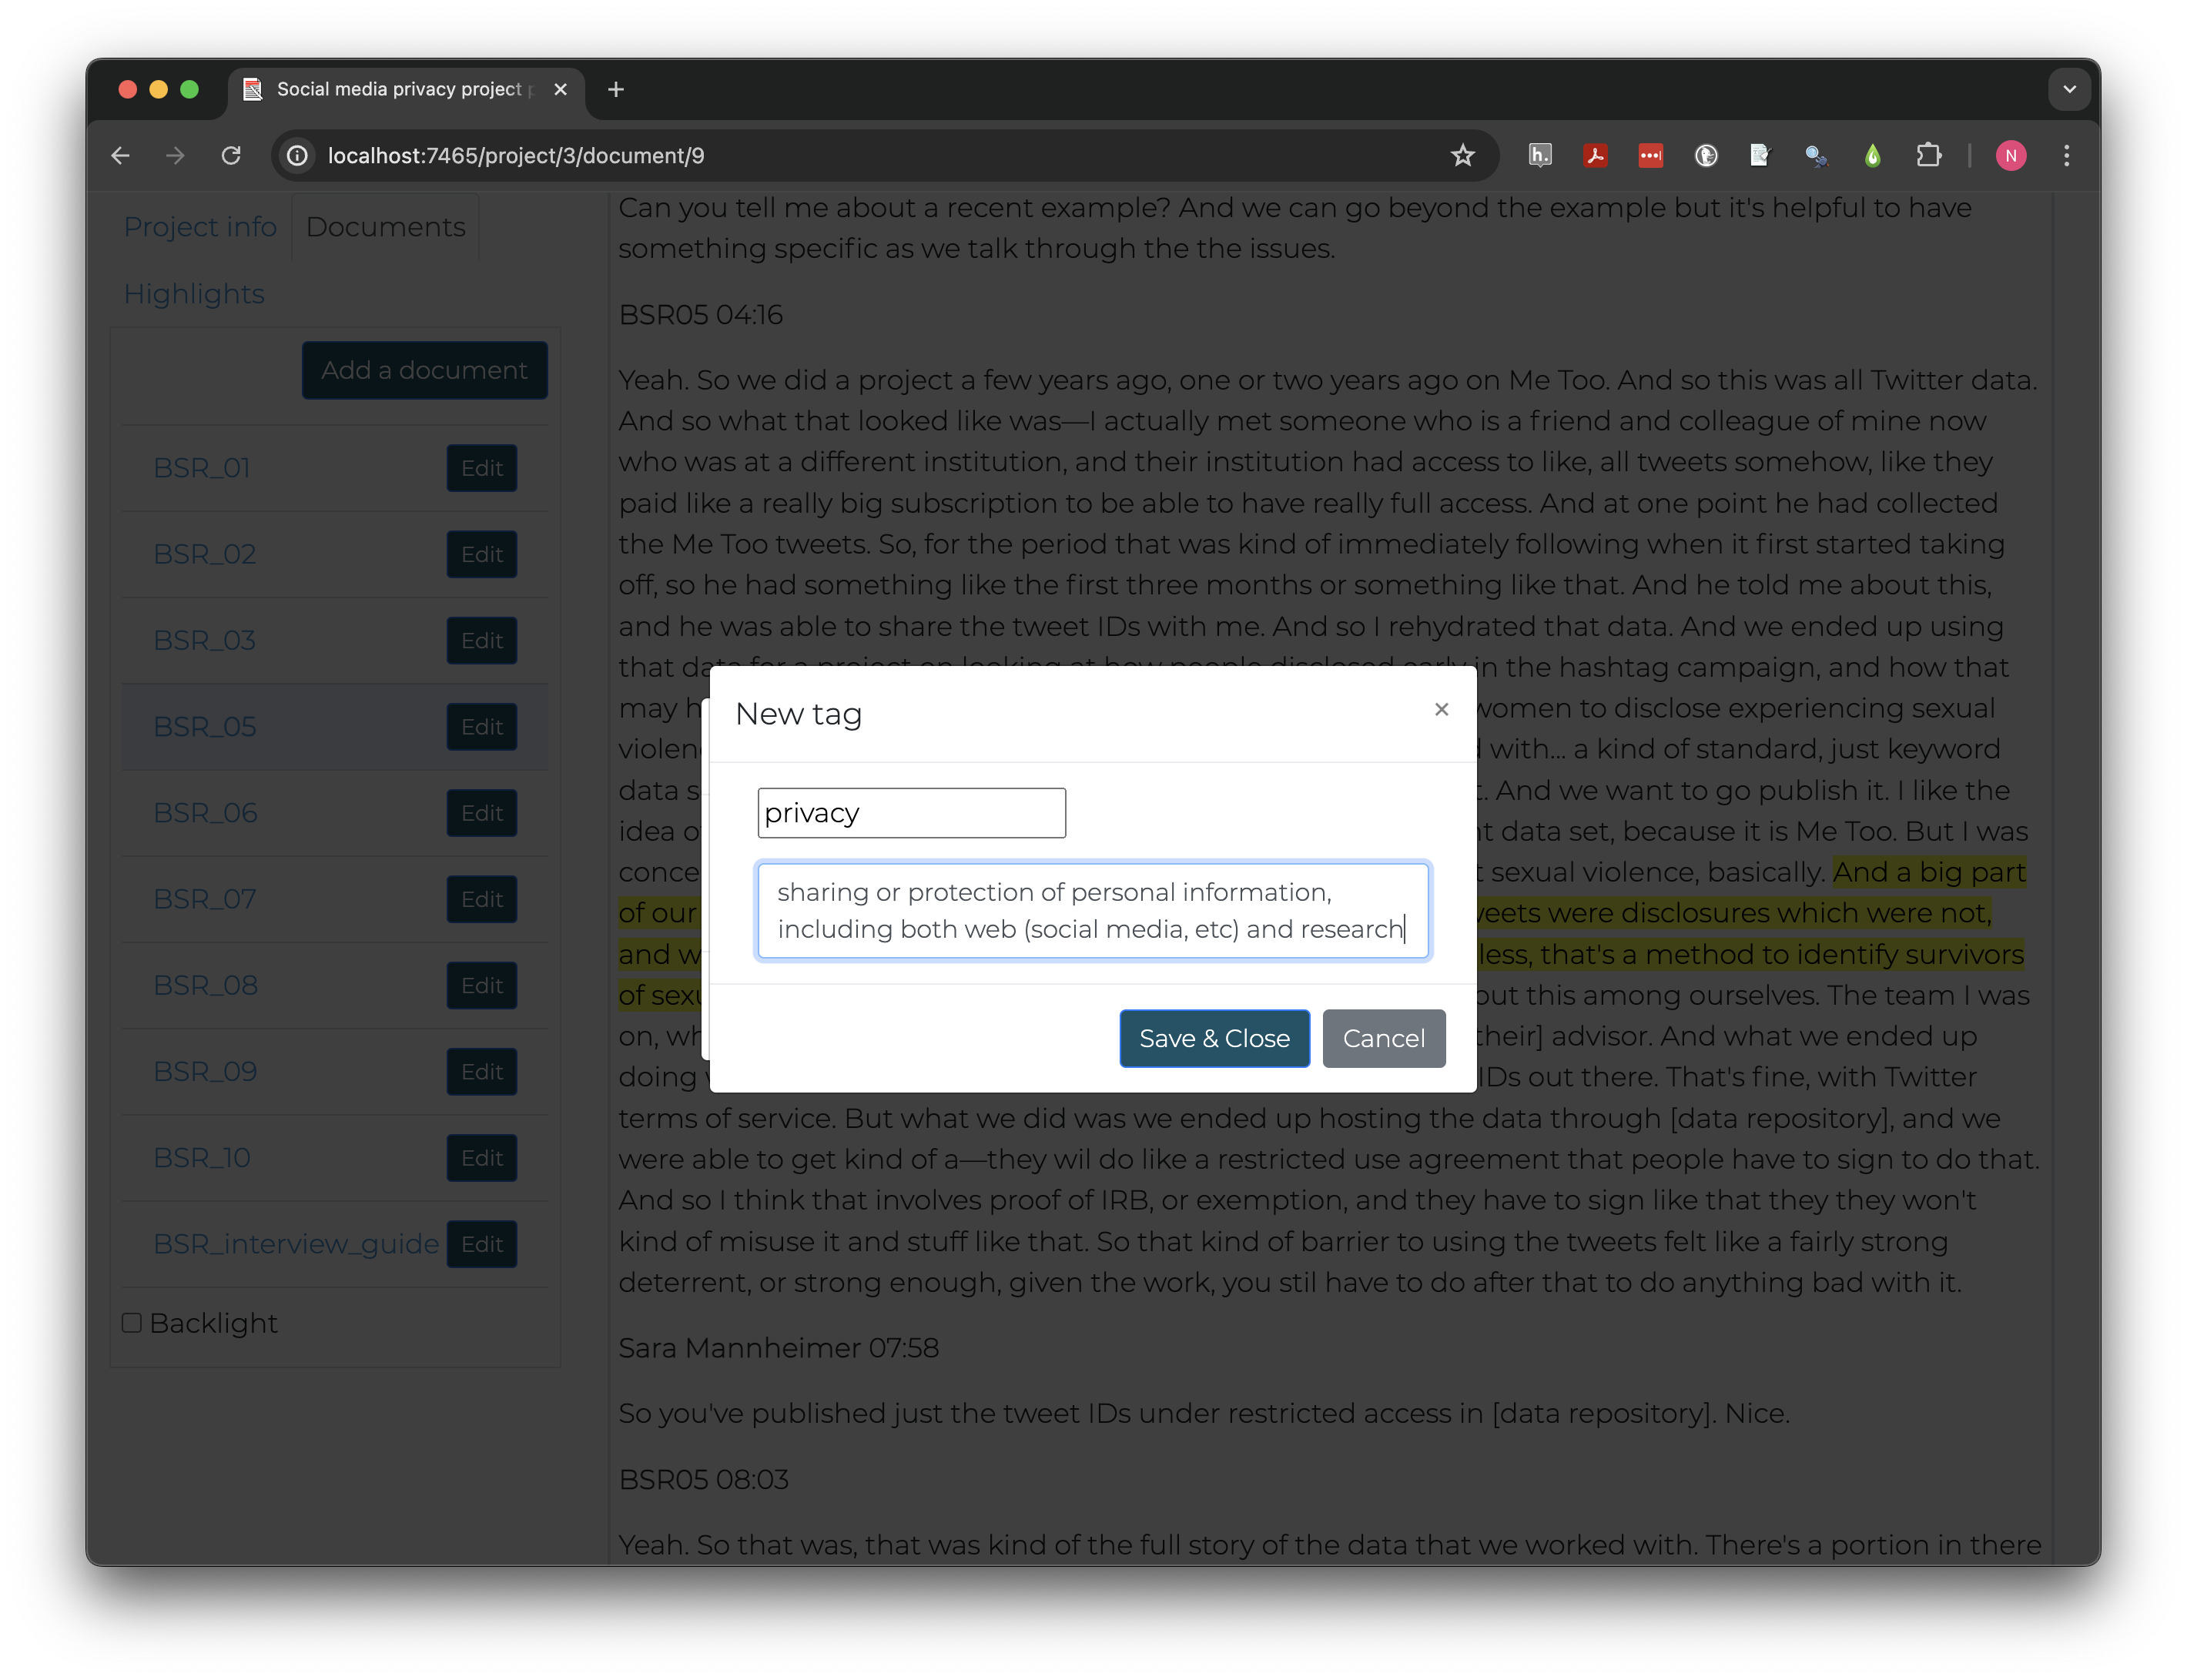
Task: Click the bookmark/star icon in address bar
Action: click(1462, 156)
